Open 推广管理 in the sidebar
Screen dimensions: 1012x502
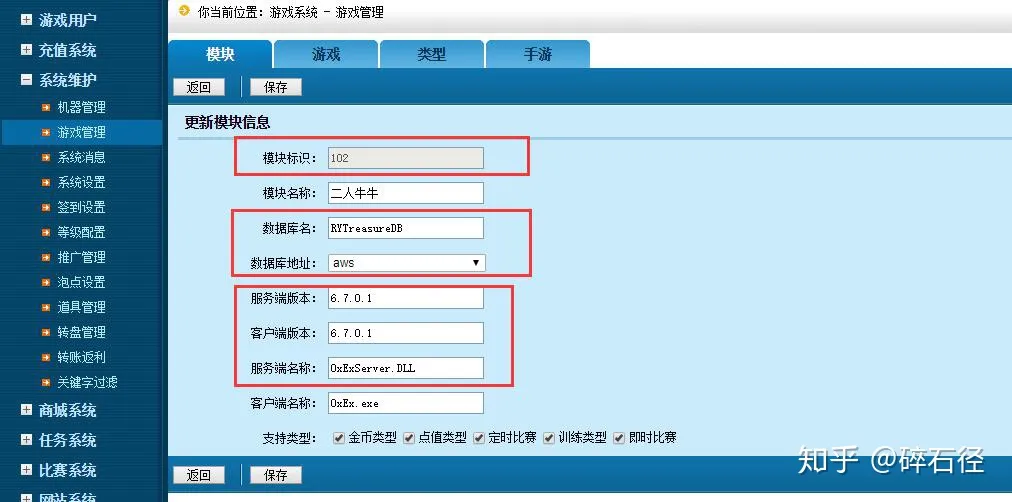click(81, 257)
